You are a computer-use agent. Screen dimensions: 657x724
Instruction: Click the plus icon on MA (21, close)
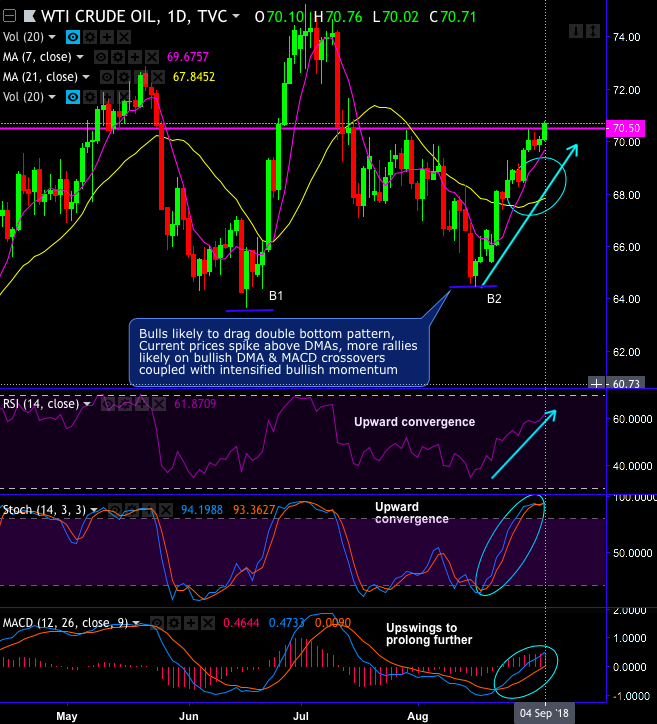click(x=141, y=77)
